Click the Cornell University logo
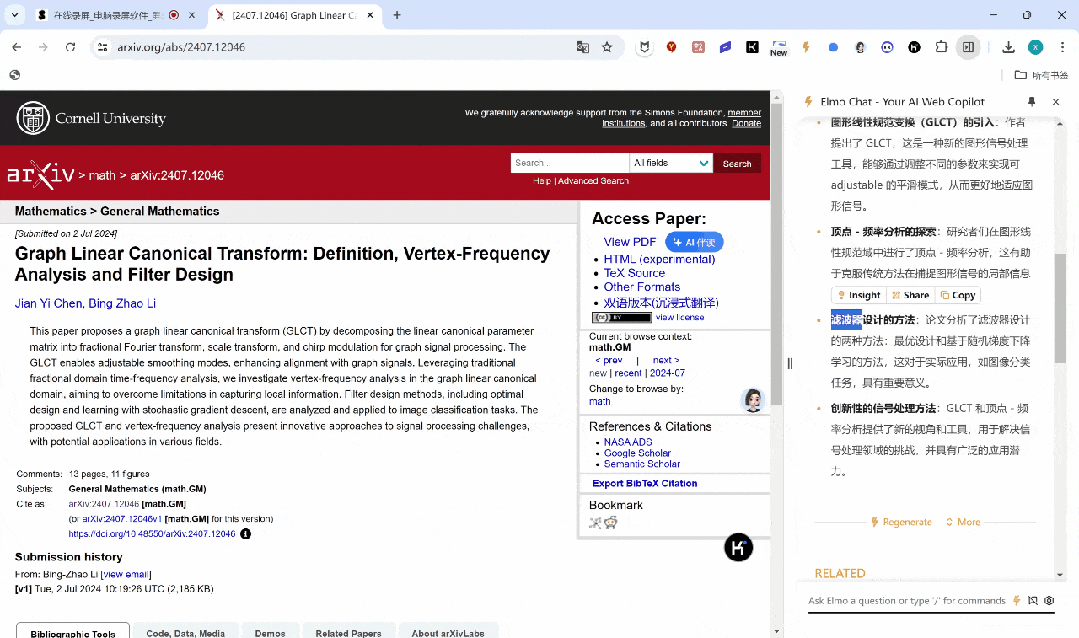This screenshot has height=638, width=1079. point(91,118)
